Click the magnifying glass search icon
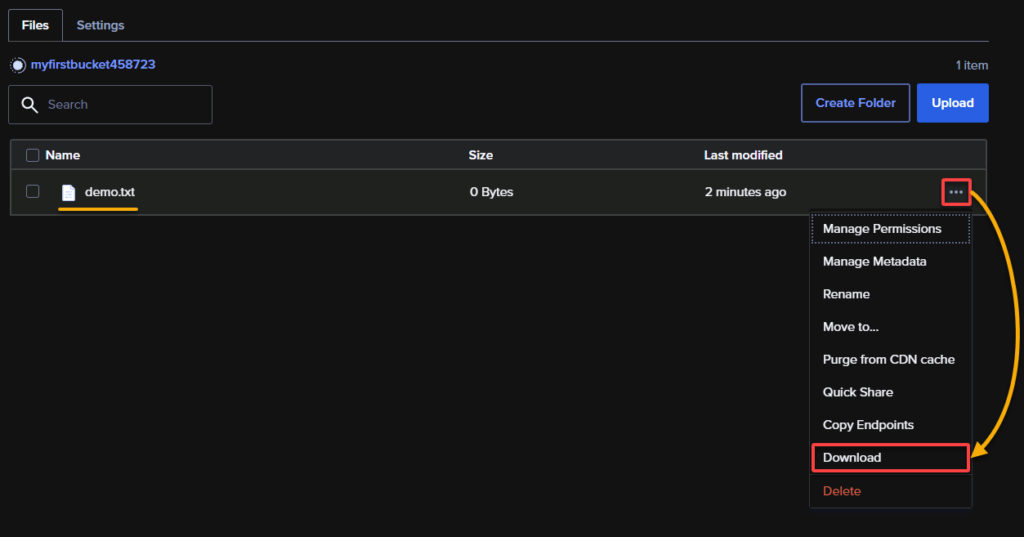The height and width of the screenshot is (537, 1024). 29,105
